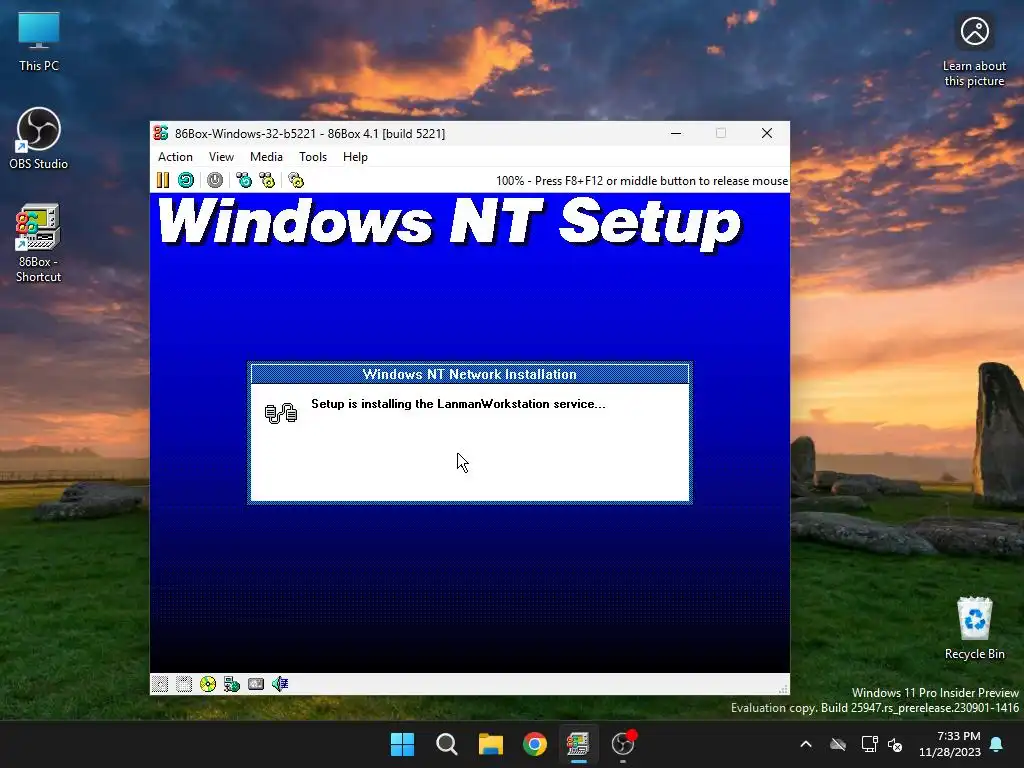1024x768 pixels.
Task: Select the Recycle Bin desktop icon
Action: coord(974,628)
